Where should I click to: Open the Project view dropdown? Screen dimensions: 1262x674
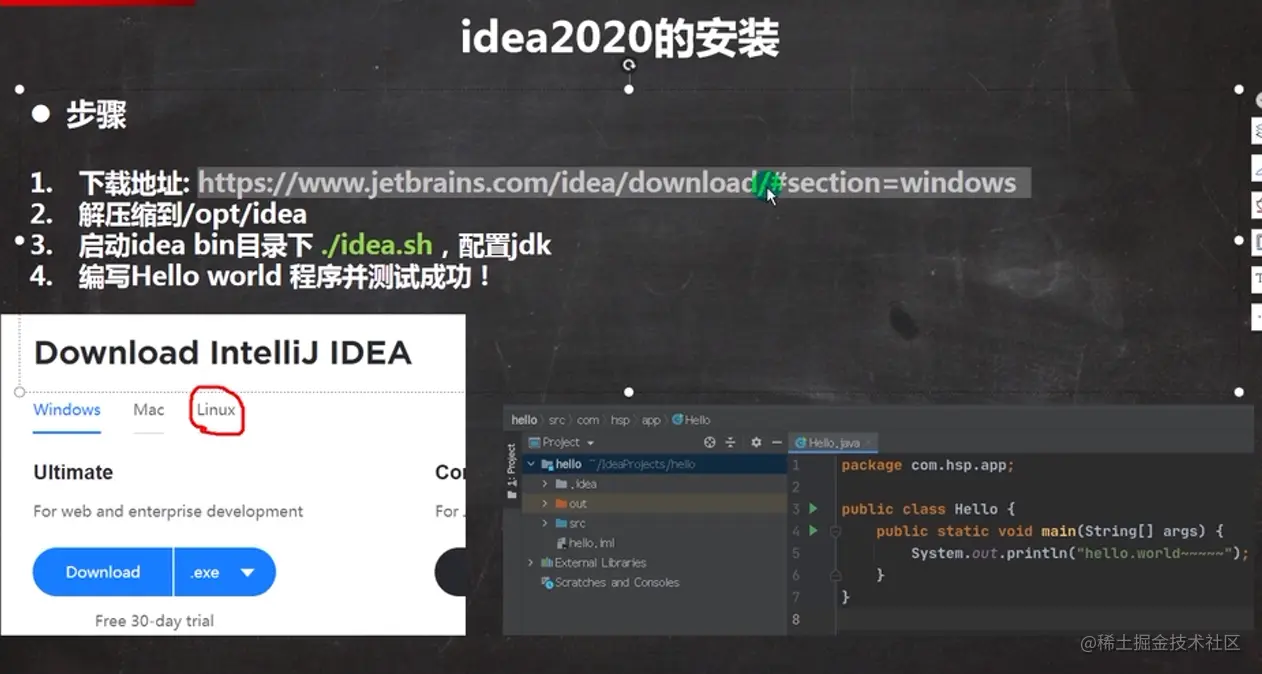(x=590, y=442)
